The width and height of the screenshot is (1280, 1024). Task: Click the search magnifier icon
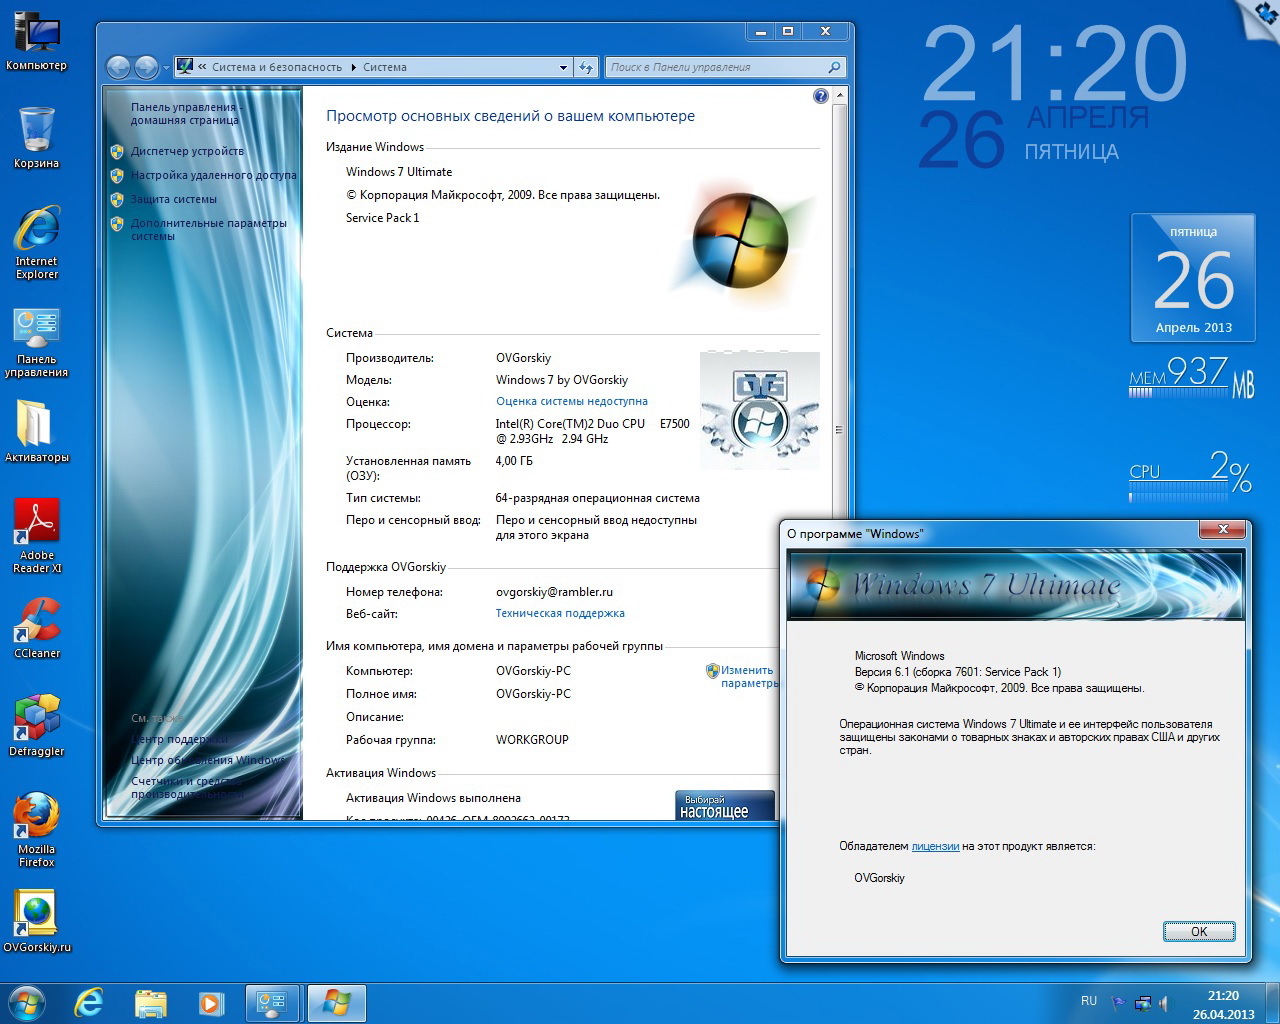tap(834, 67)
